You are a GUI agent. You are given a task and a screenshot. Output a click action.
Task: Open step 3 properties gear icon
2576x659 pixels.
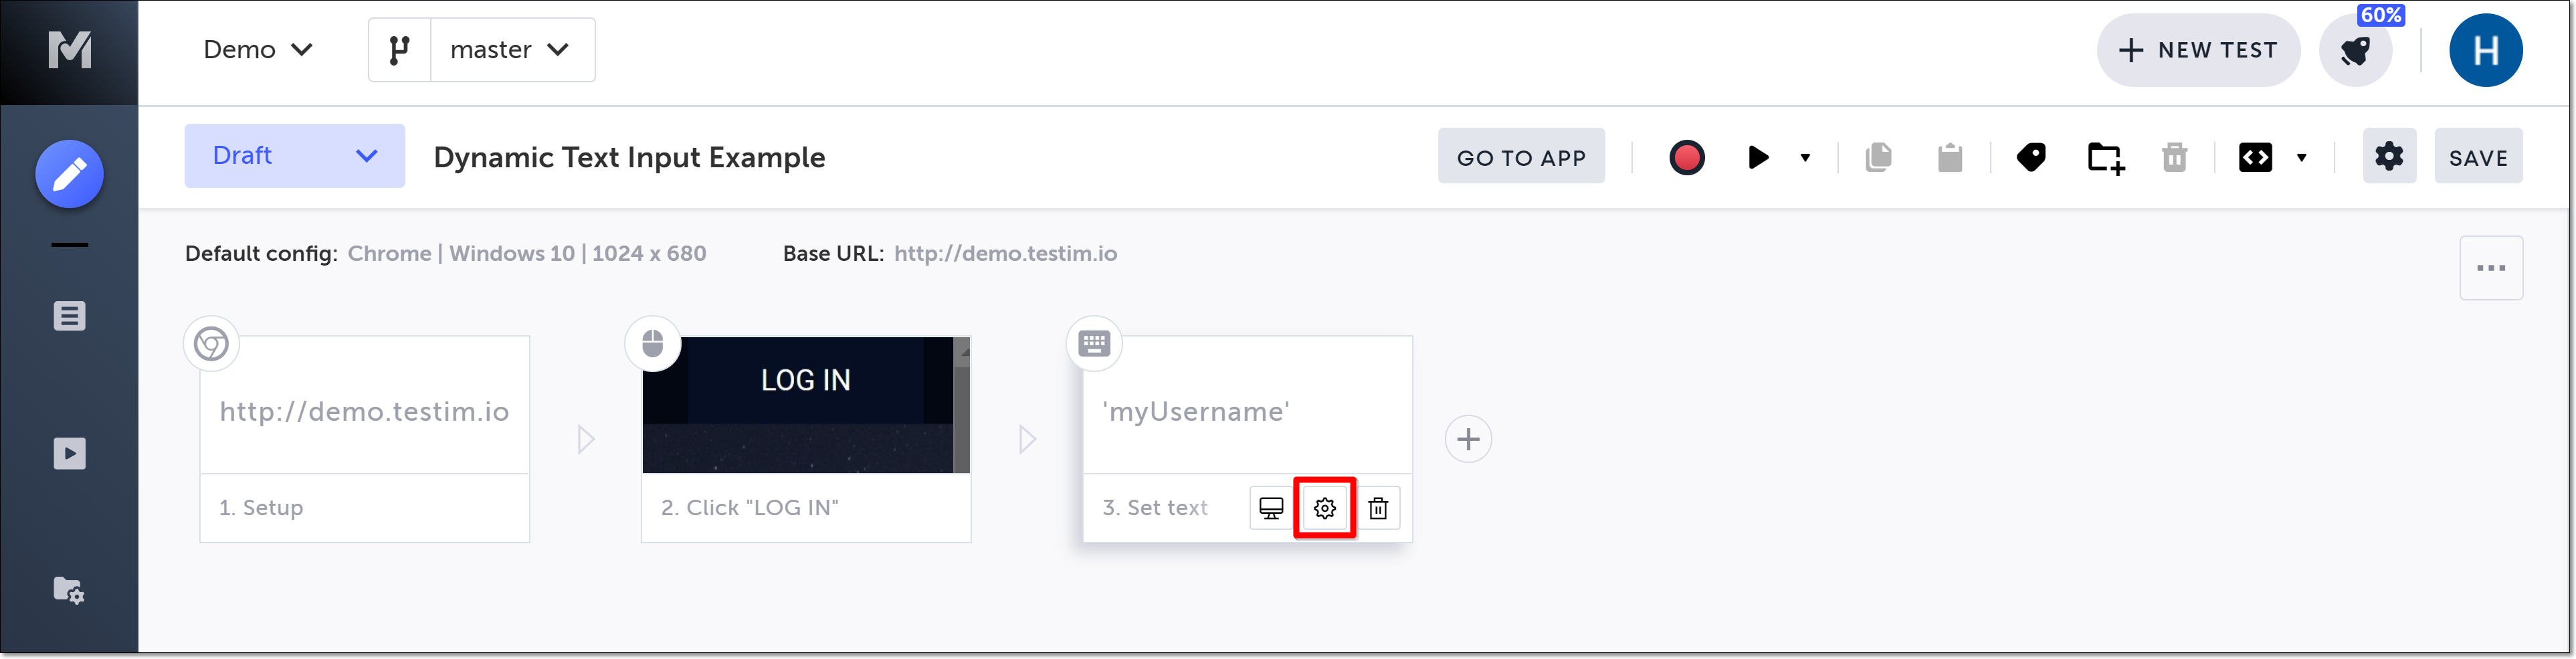pyautogui.click(x=1324, y=508)
